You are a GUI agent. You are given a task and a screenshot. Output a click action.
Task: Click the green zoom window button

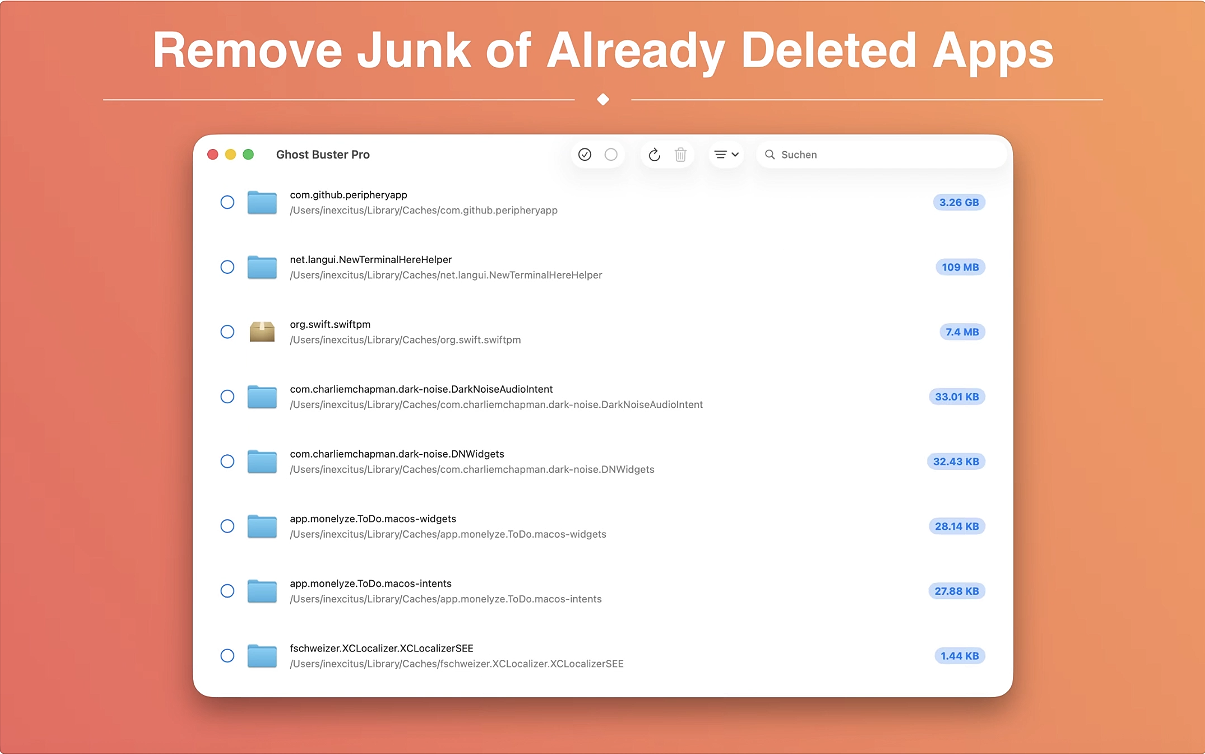click(248, 155)
